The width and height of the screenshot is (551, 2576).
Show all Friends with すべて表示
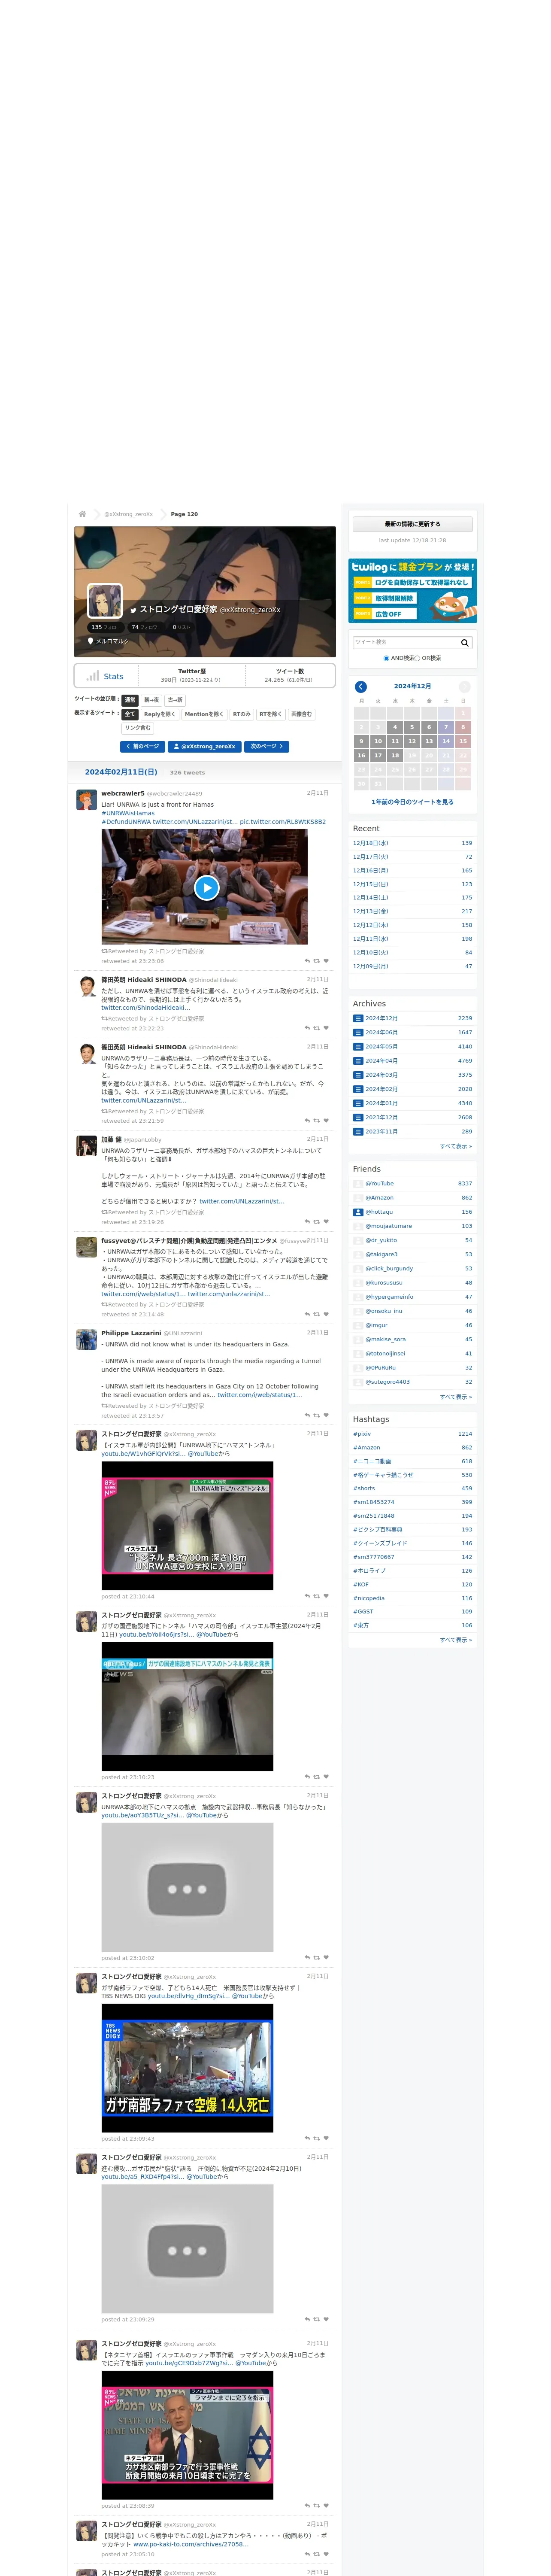[456, 1397]
